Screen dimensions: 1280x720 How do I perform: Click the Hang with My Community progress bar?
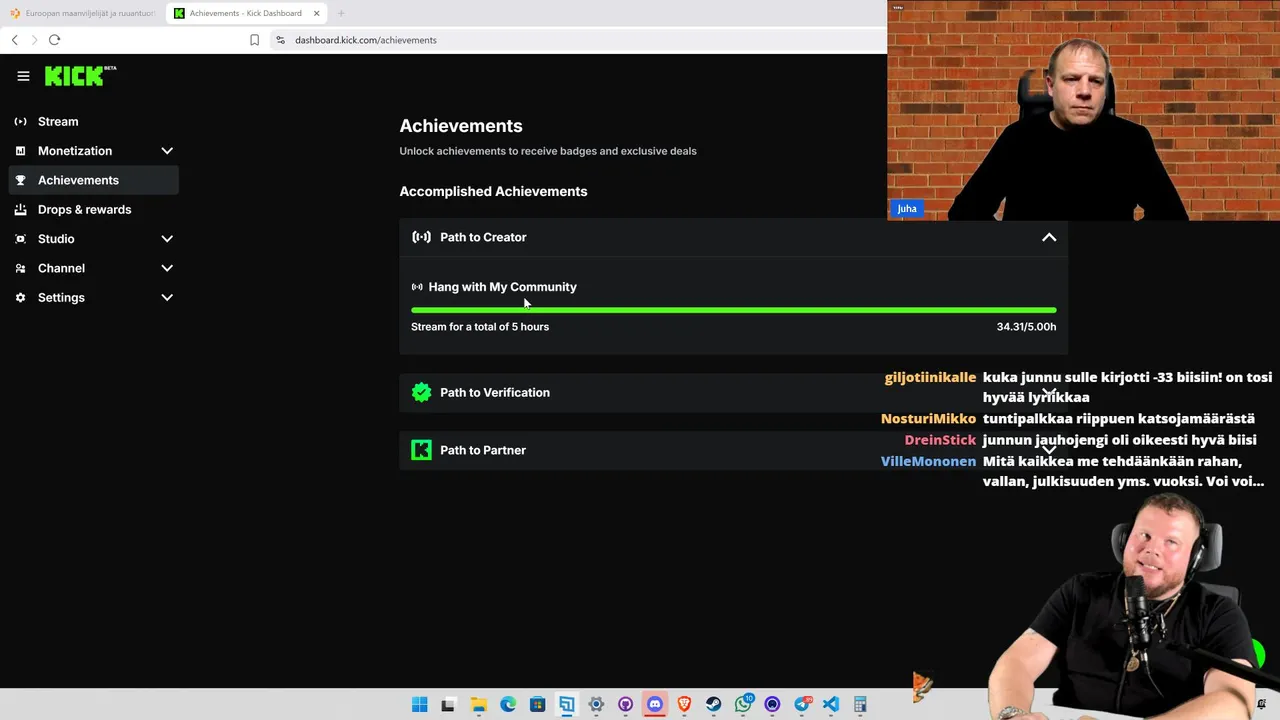pos(733,310)
